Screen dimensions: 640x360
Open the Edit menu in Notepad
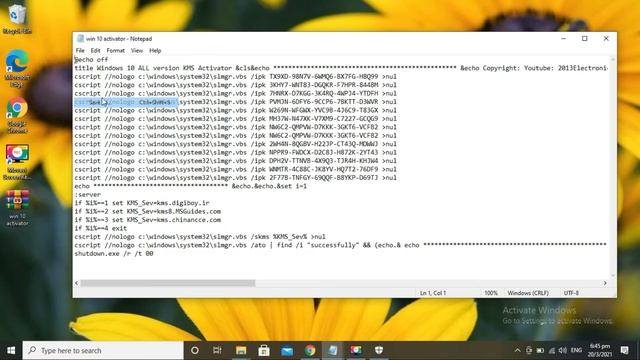tap(95, 51)
